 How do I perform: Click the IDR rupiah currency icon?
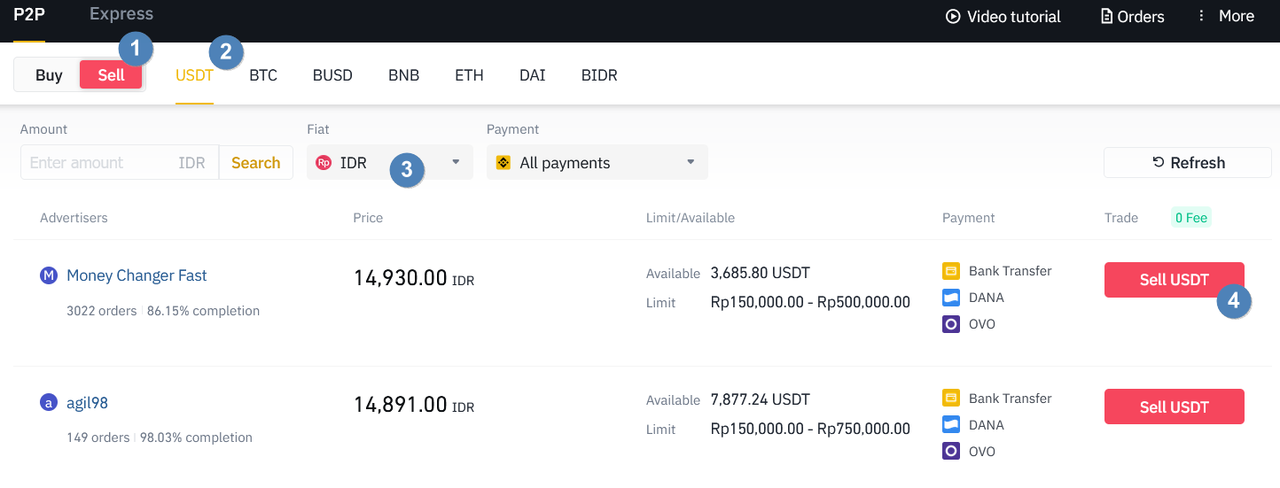click(x=323, y=162)
